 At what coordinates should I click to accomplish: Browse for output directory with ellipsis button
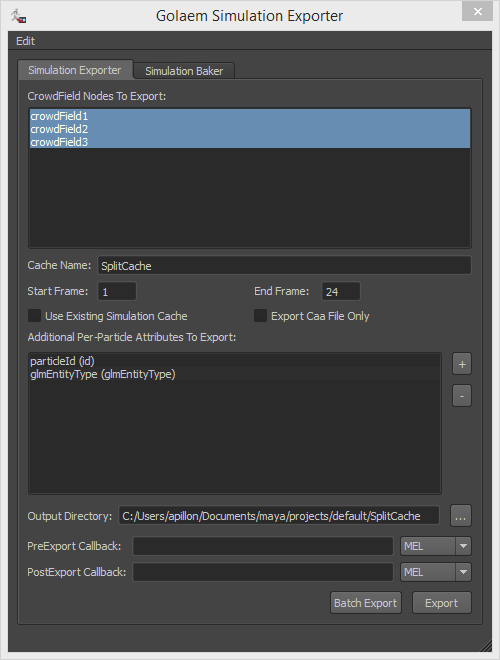point(461,516)
